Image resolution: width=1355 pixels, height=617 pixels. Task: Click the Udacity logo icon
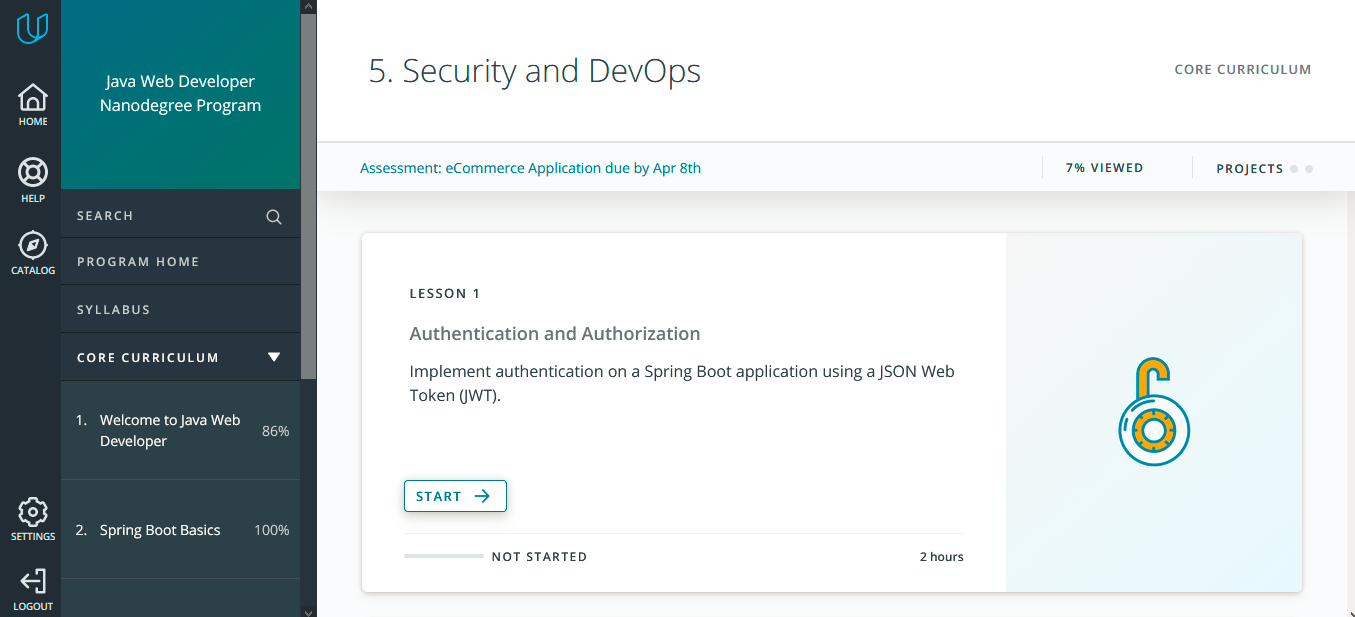[x=32, y=28]
